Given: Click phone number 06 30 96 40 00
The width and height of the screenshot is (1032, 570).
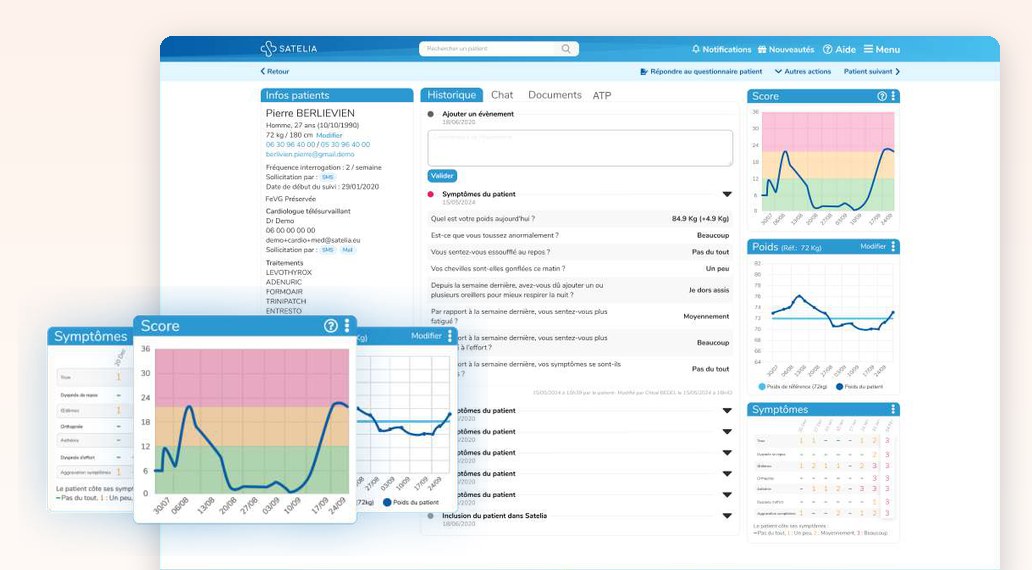Looking at the screenshot, I should (x=290, y=144).
